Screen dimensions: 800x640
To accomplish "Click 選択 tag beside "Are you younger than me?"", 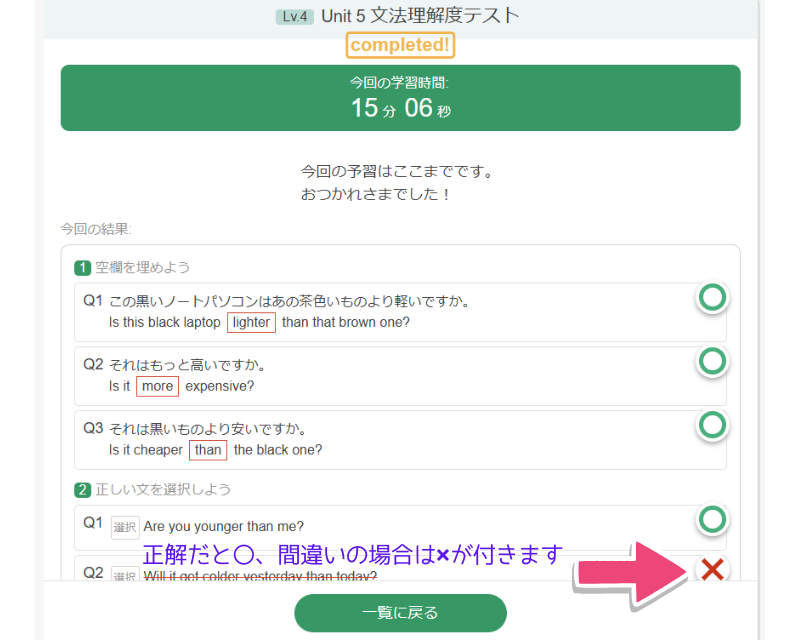I will (x=125, y=527).
